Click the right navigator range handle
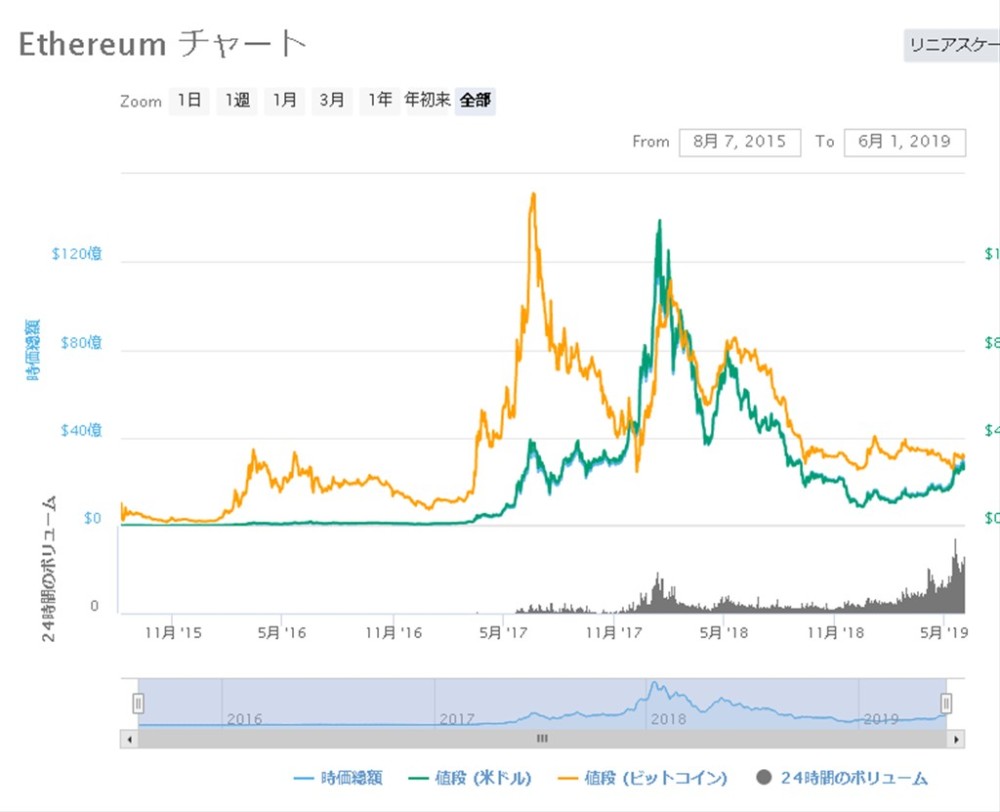This screenshot has height=812, width=1000. point(946,704)
